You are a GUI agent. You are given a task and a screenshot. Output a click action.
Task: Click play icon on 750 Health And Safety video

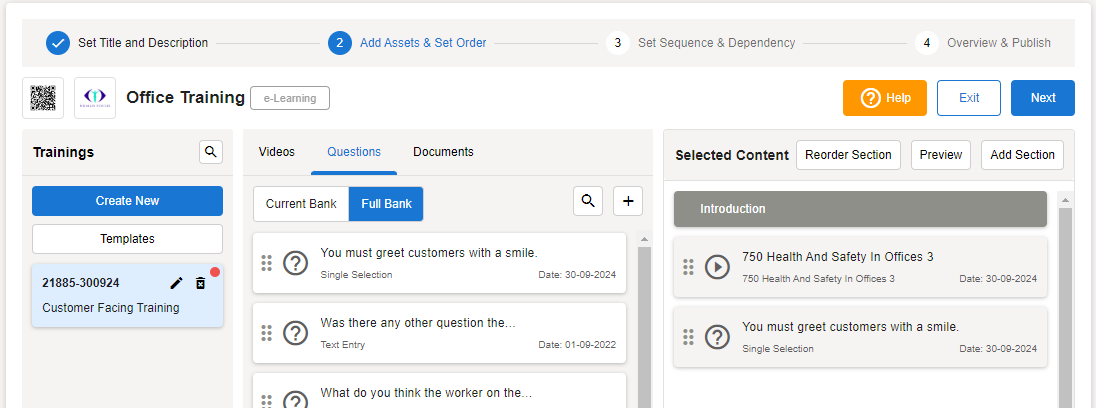pos(717,267)
